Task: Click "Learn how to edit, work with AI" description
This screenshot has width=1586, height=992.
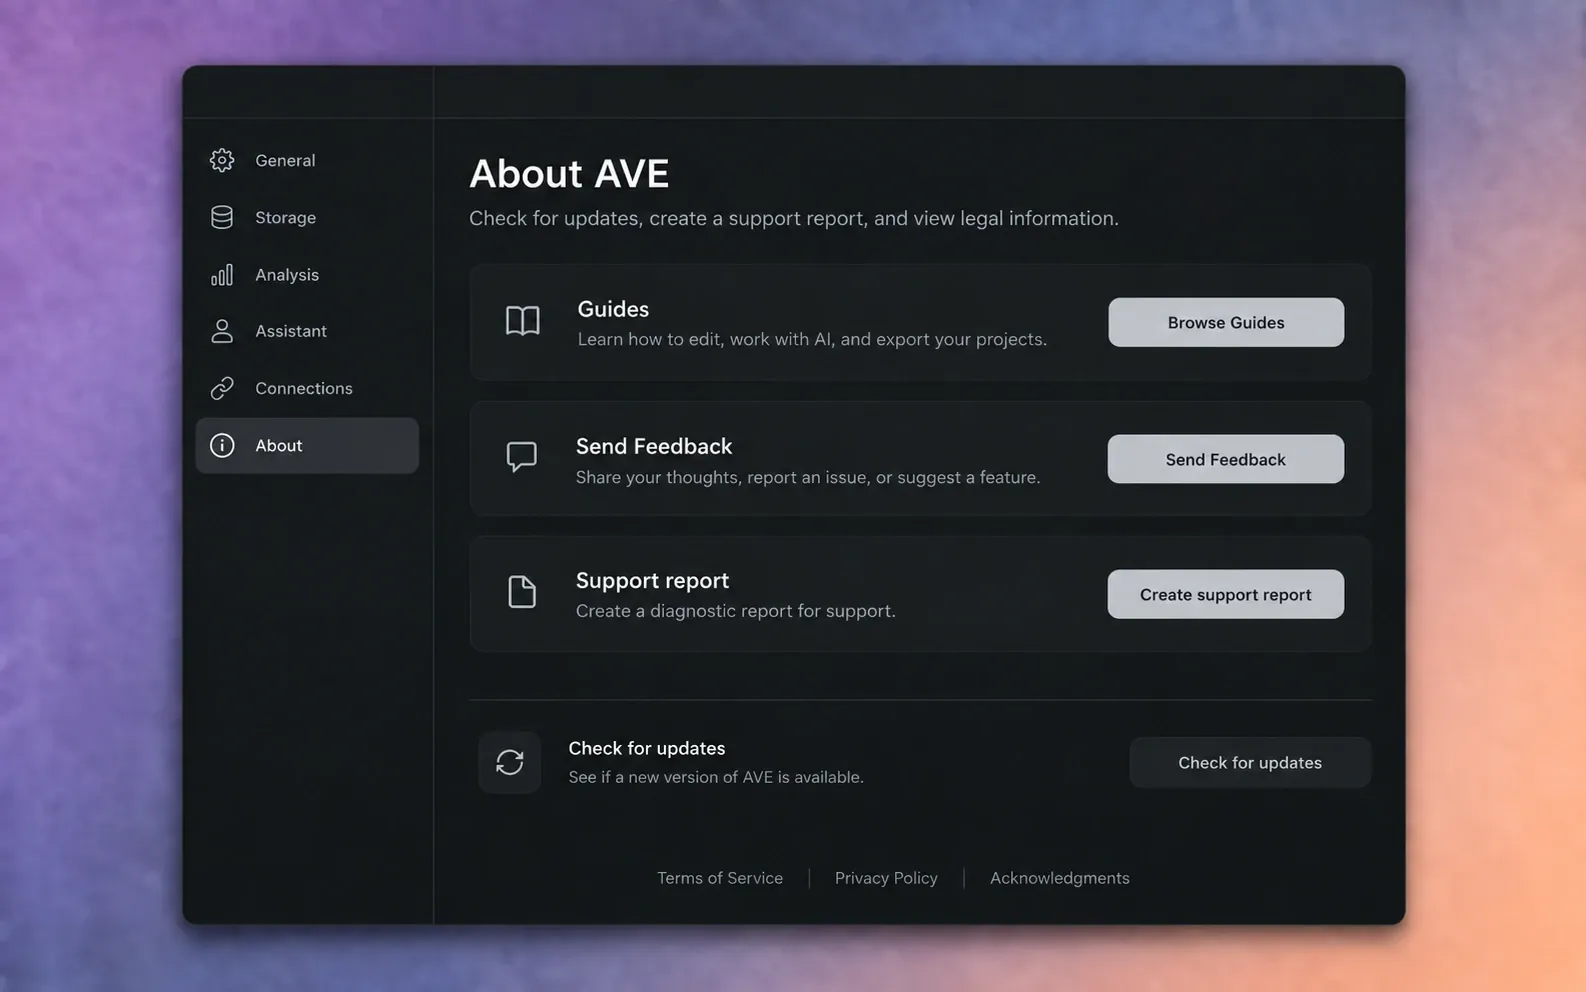Action: (x=812, y=339)
